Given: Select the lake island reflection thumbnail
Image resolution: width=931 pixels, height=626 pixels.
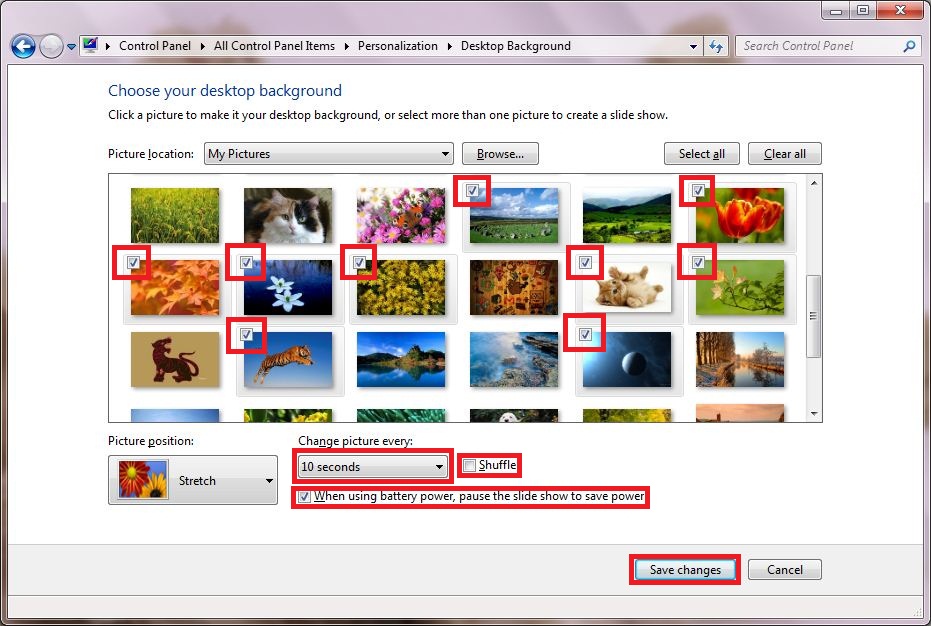Looking at the screenshot, I should tap(401, 359).
